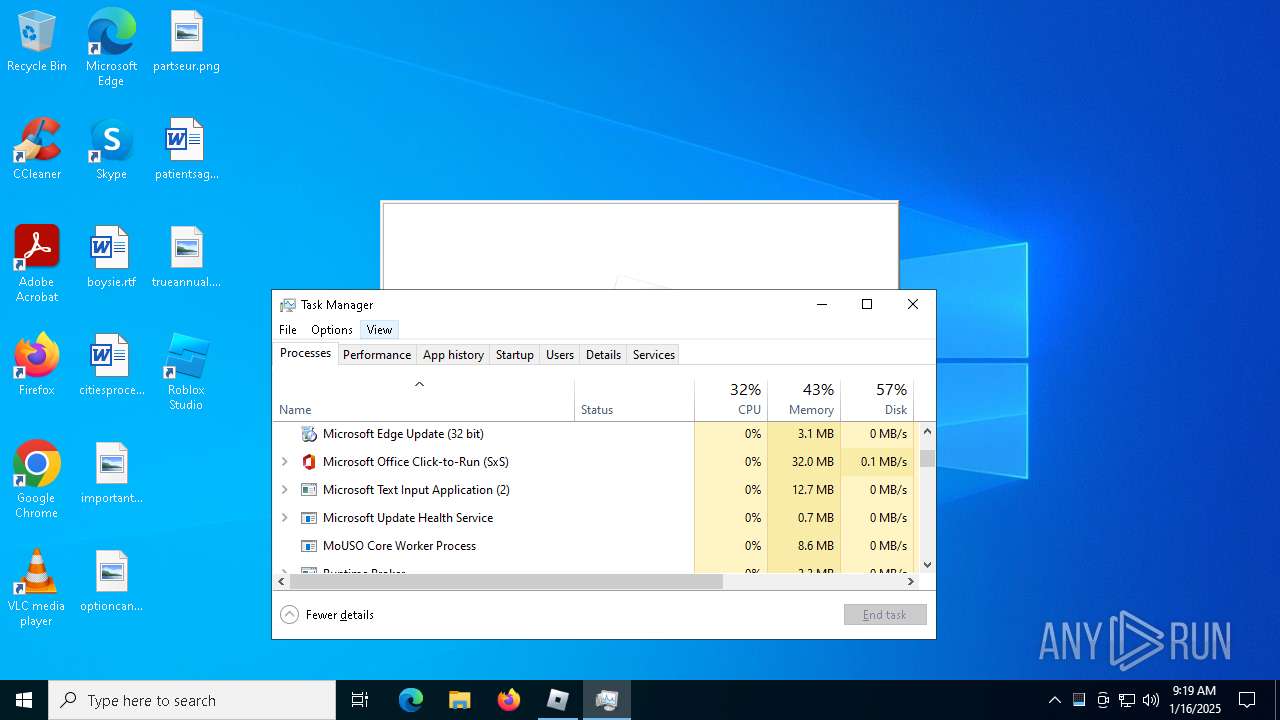This screenshot has width=1280, height=720.
Task: Select 32.0 MB memory value cell
Action: (x=804, y=462)
